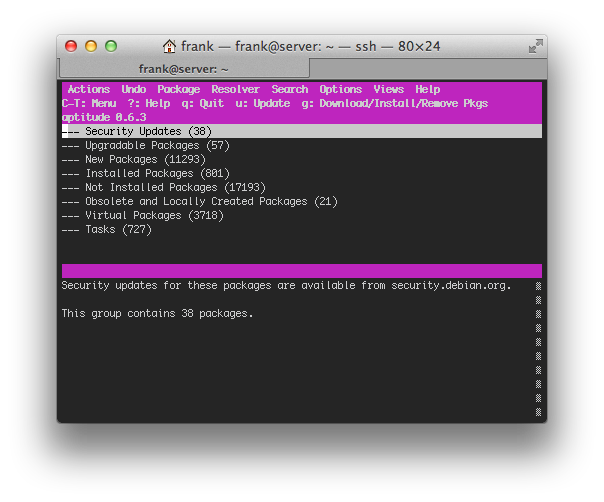Click the 'g: Download/Install/Remove Pkgs' hint
Screen dimensions: 604x502
pos(395,104)
